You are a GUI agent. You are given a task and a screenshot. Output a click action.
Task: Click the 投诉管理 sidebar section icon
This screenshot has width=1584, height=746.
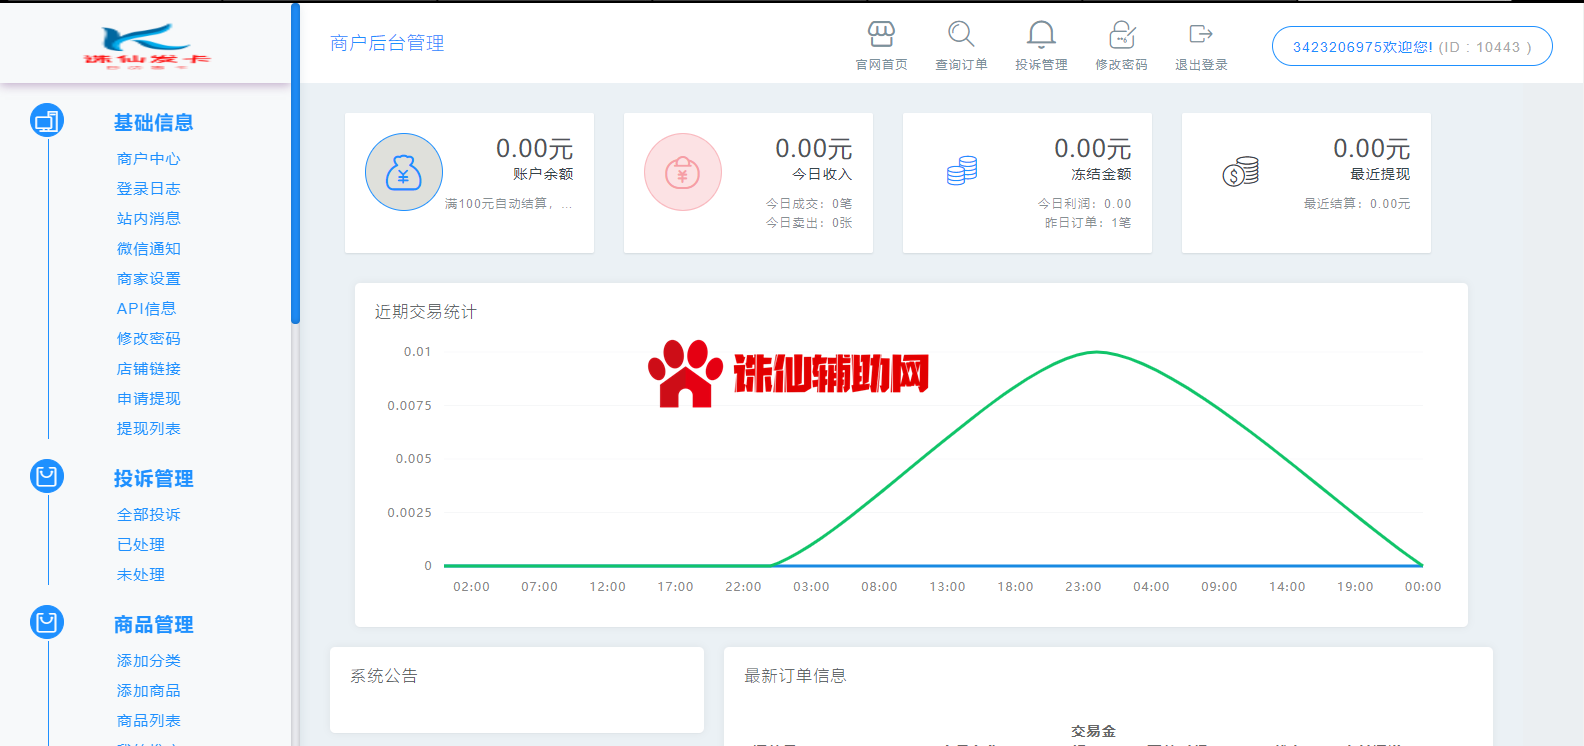(47, 476)
